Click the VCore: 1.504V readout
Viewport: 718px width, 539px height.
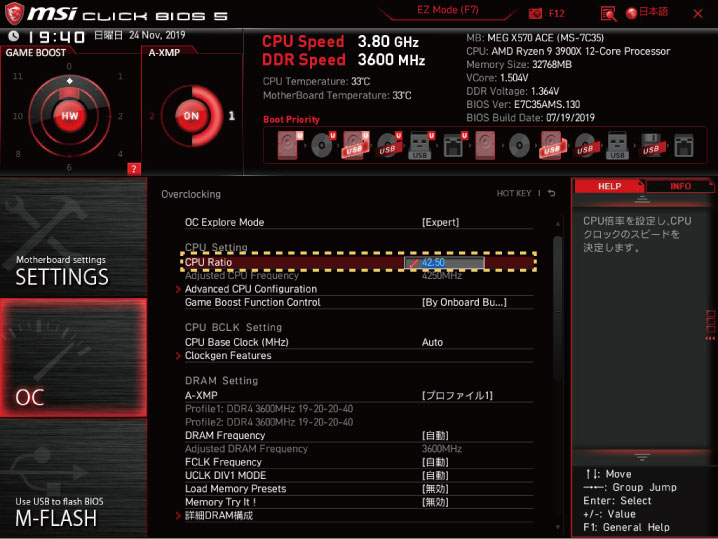pos(497,78)
